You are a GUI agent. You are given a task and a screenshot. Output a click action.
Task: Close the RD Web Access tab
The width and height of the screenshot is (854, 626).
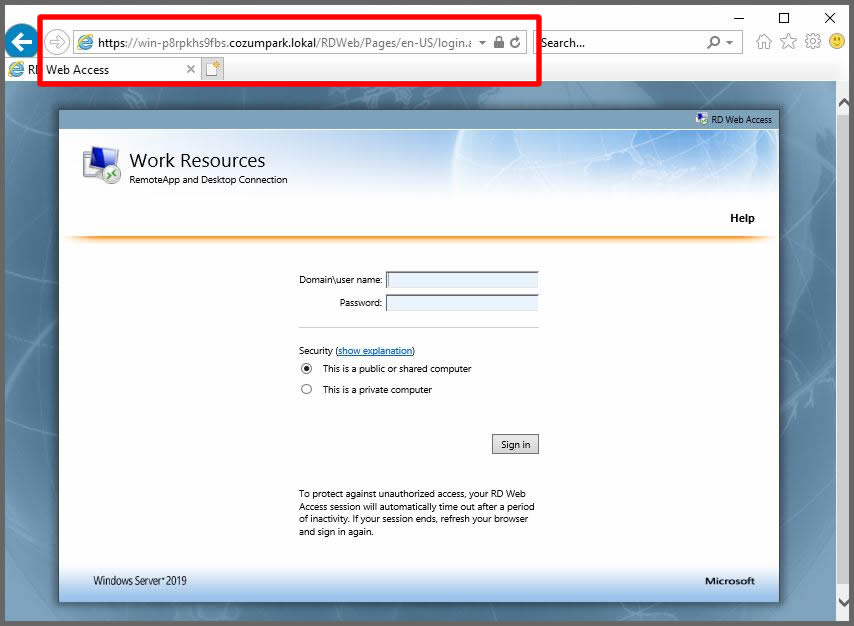point(191,69)
